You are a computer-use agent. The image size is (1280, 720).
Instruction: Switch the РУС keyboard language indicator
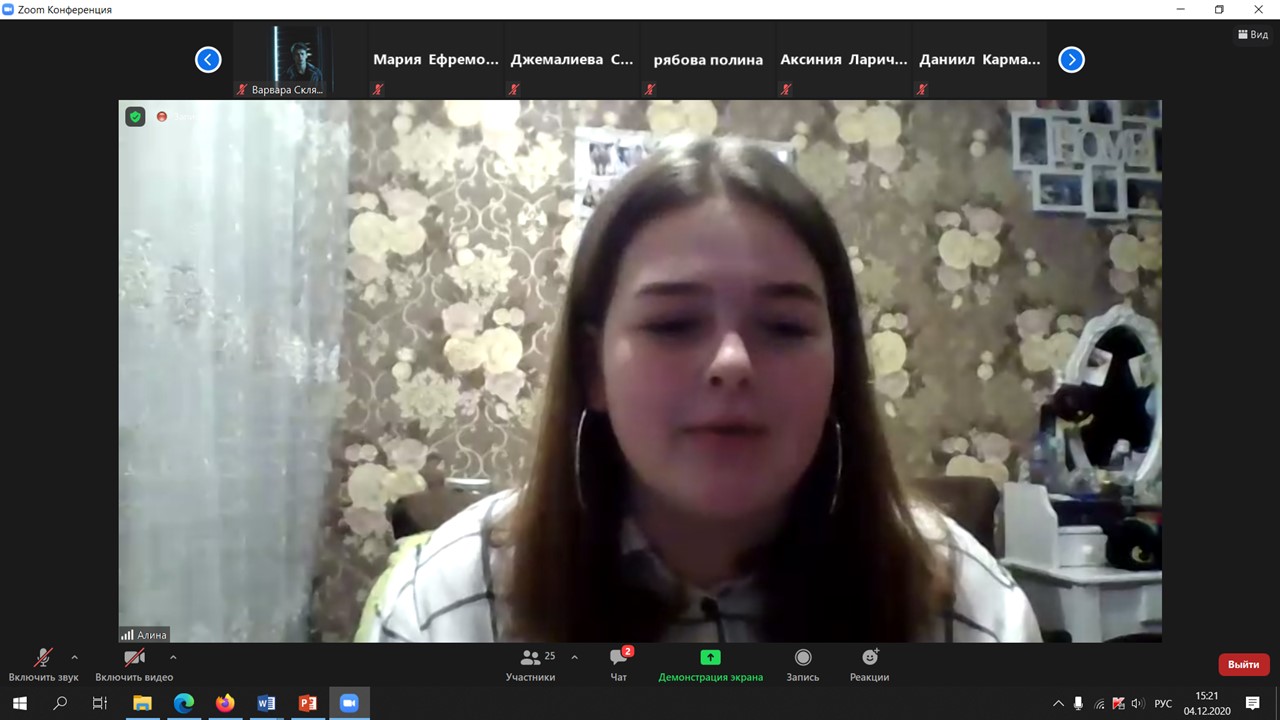tap(1163, 704)
